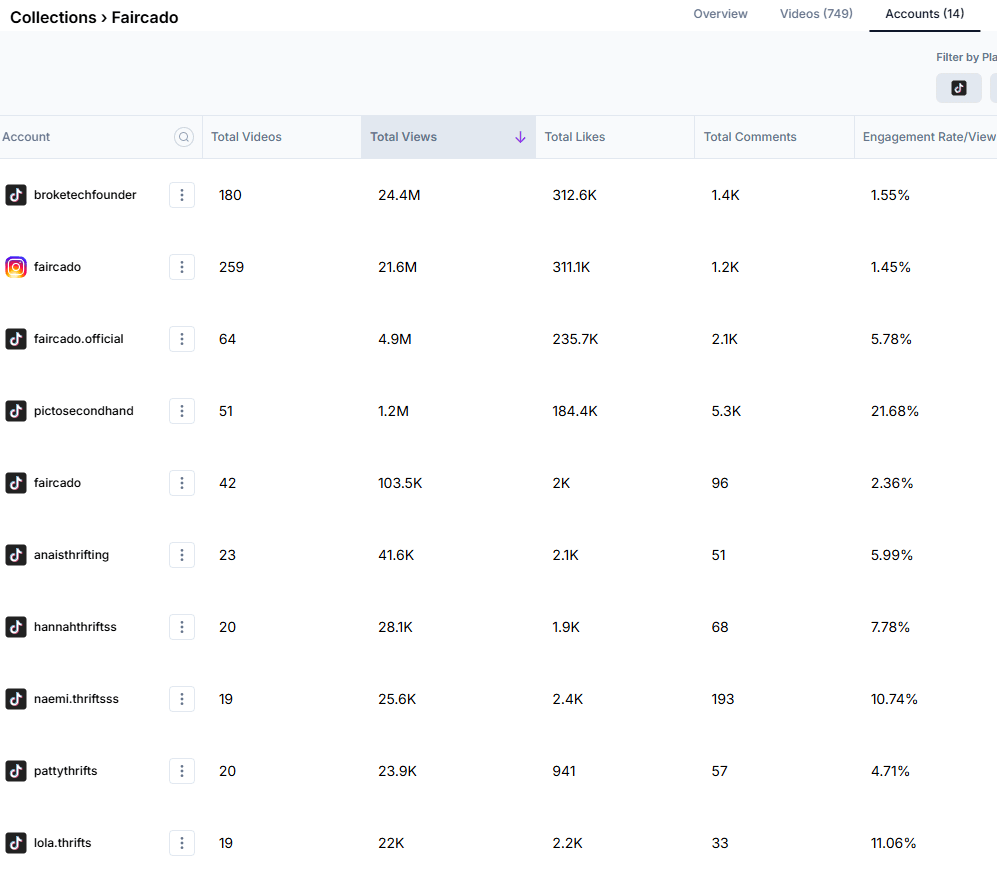The width and height of the screenshot is (997, 881).
Task: Switch to the Overview tab
Action: (x=720, y=14)
